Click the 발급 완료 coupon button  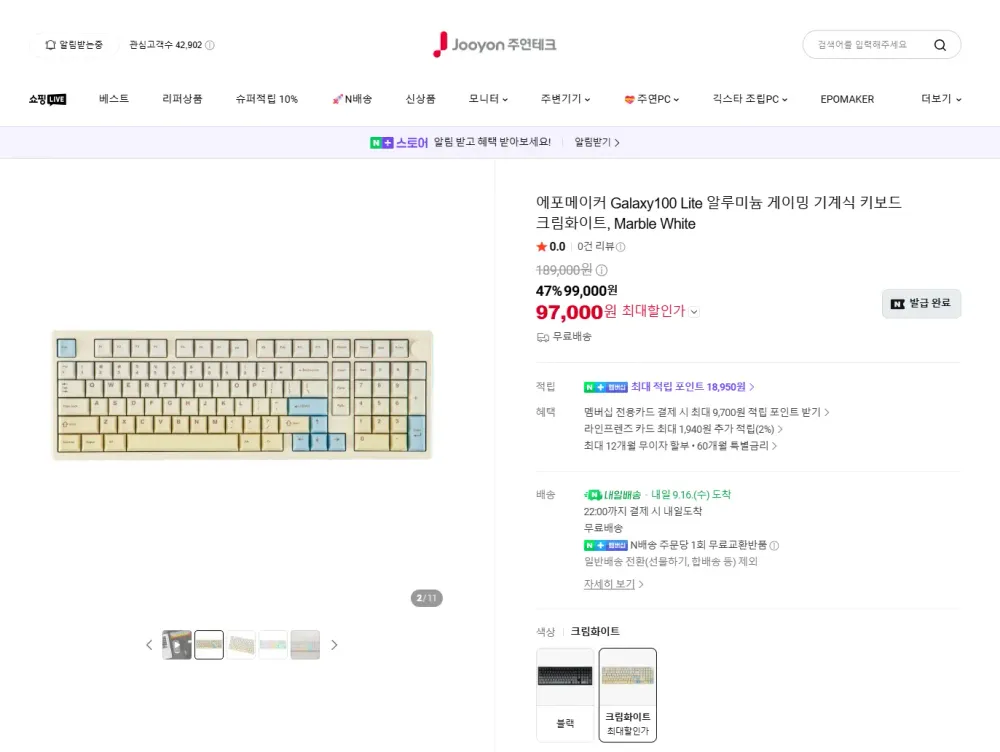click(x=922, y=304)
